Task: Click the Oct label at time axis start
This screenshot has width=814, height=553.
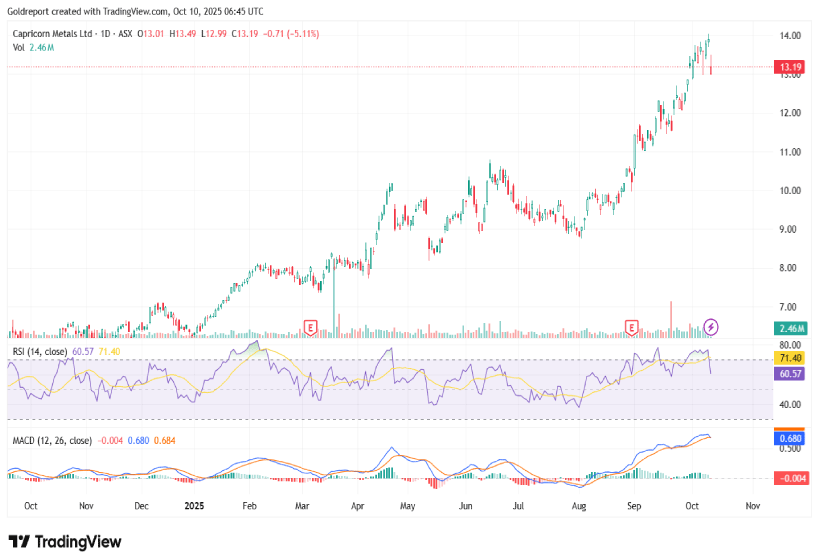Action: 31,506
